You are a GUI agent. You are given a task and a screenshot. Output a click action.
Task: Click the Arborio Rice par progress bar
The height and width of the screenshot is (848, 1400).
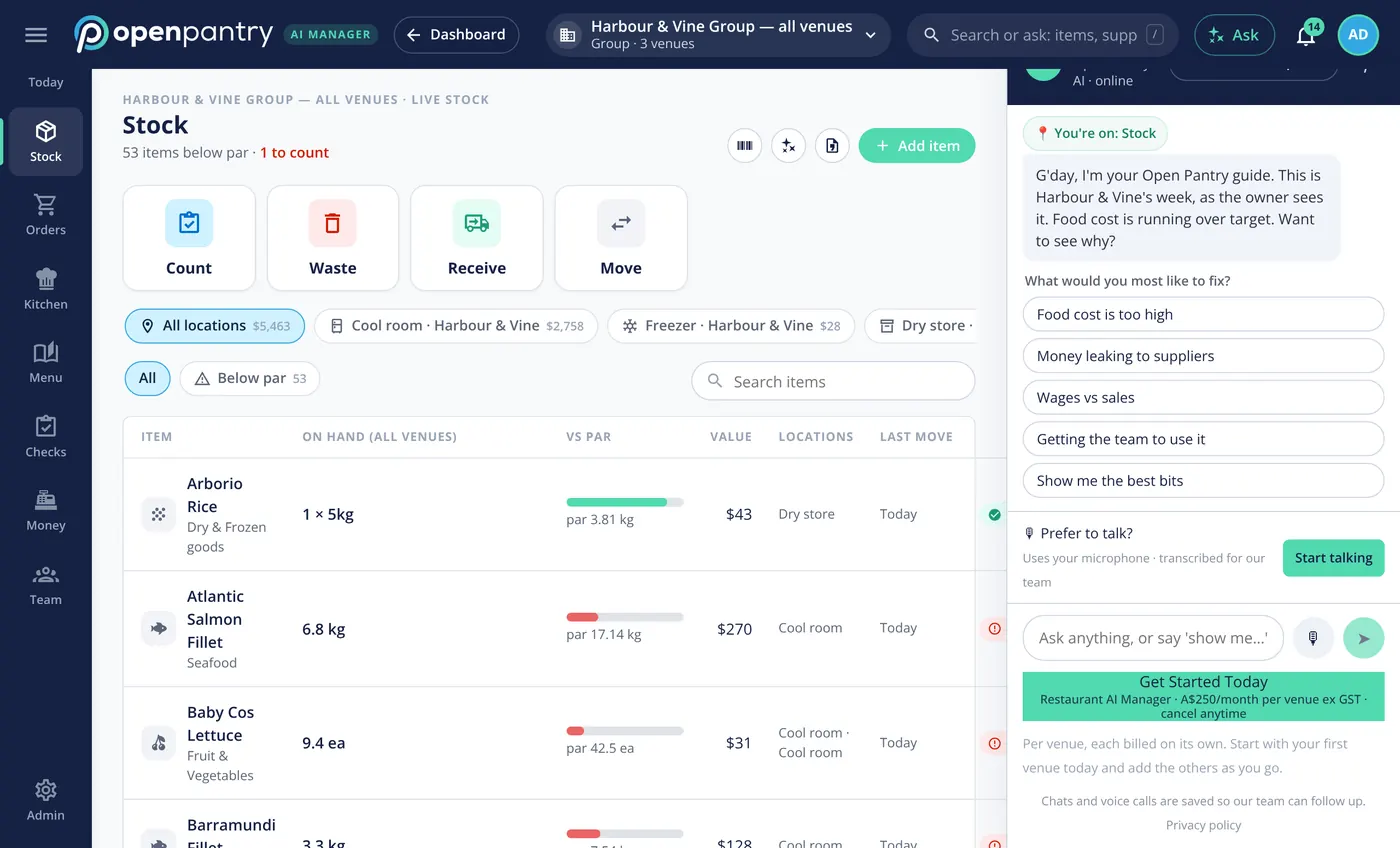point(625,502)
